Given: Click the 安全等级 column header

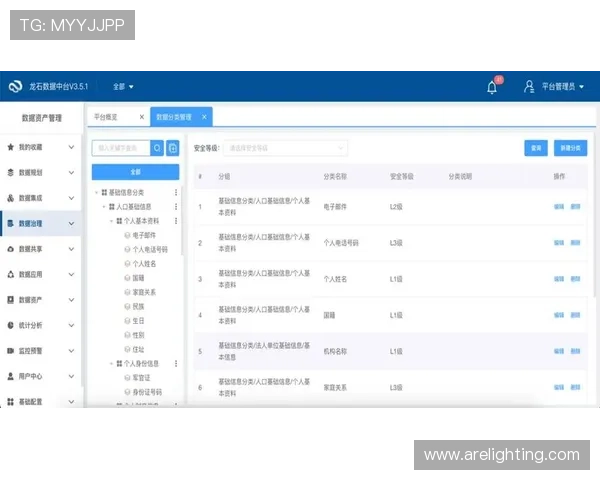Looking at the screenshot, I should (401, 176).
